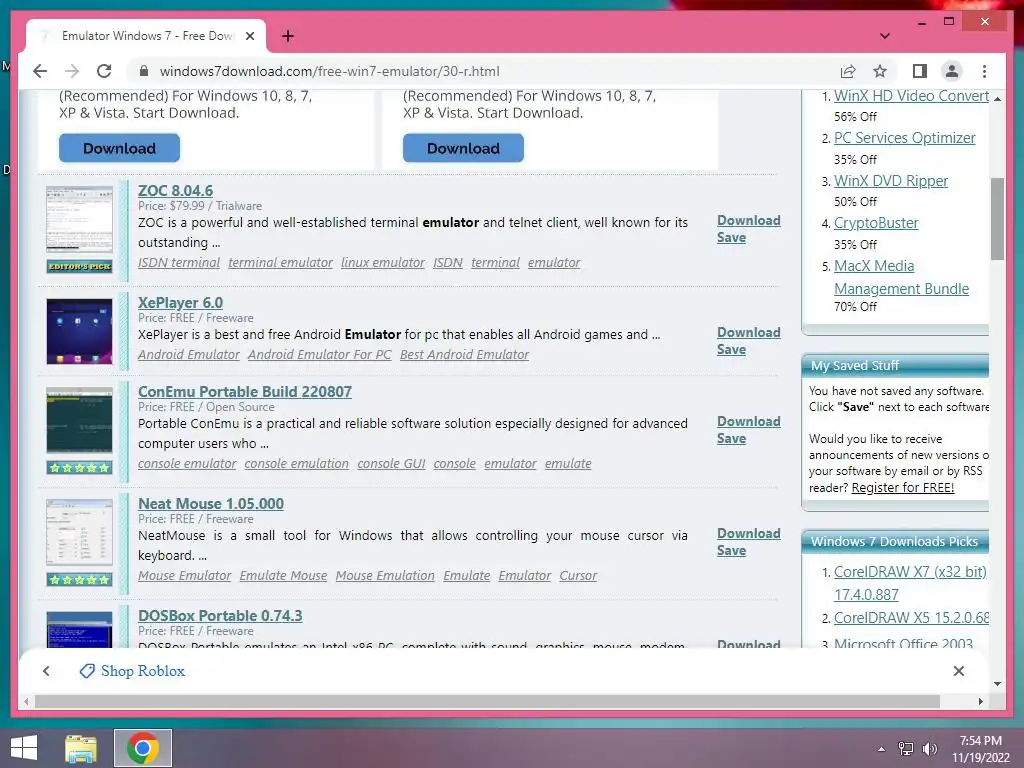
Task: Open the 'Cursor' tag link
Action: point(578,576)
